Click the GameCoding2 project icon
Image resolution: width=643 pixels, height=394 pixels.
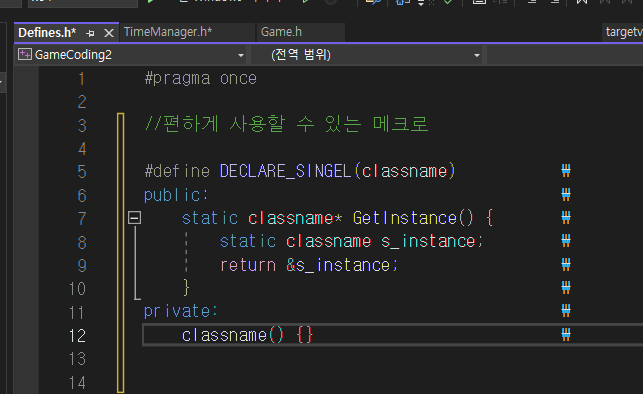25,55
